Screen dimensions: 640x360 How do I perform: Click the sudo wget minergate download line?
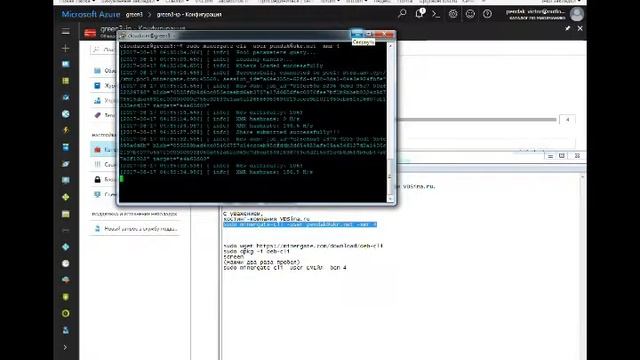(x=303, y=246)
